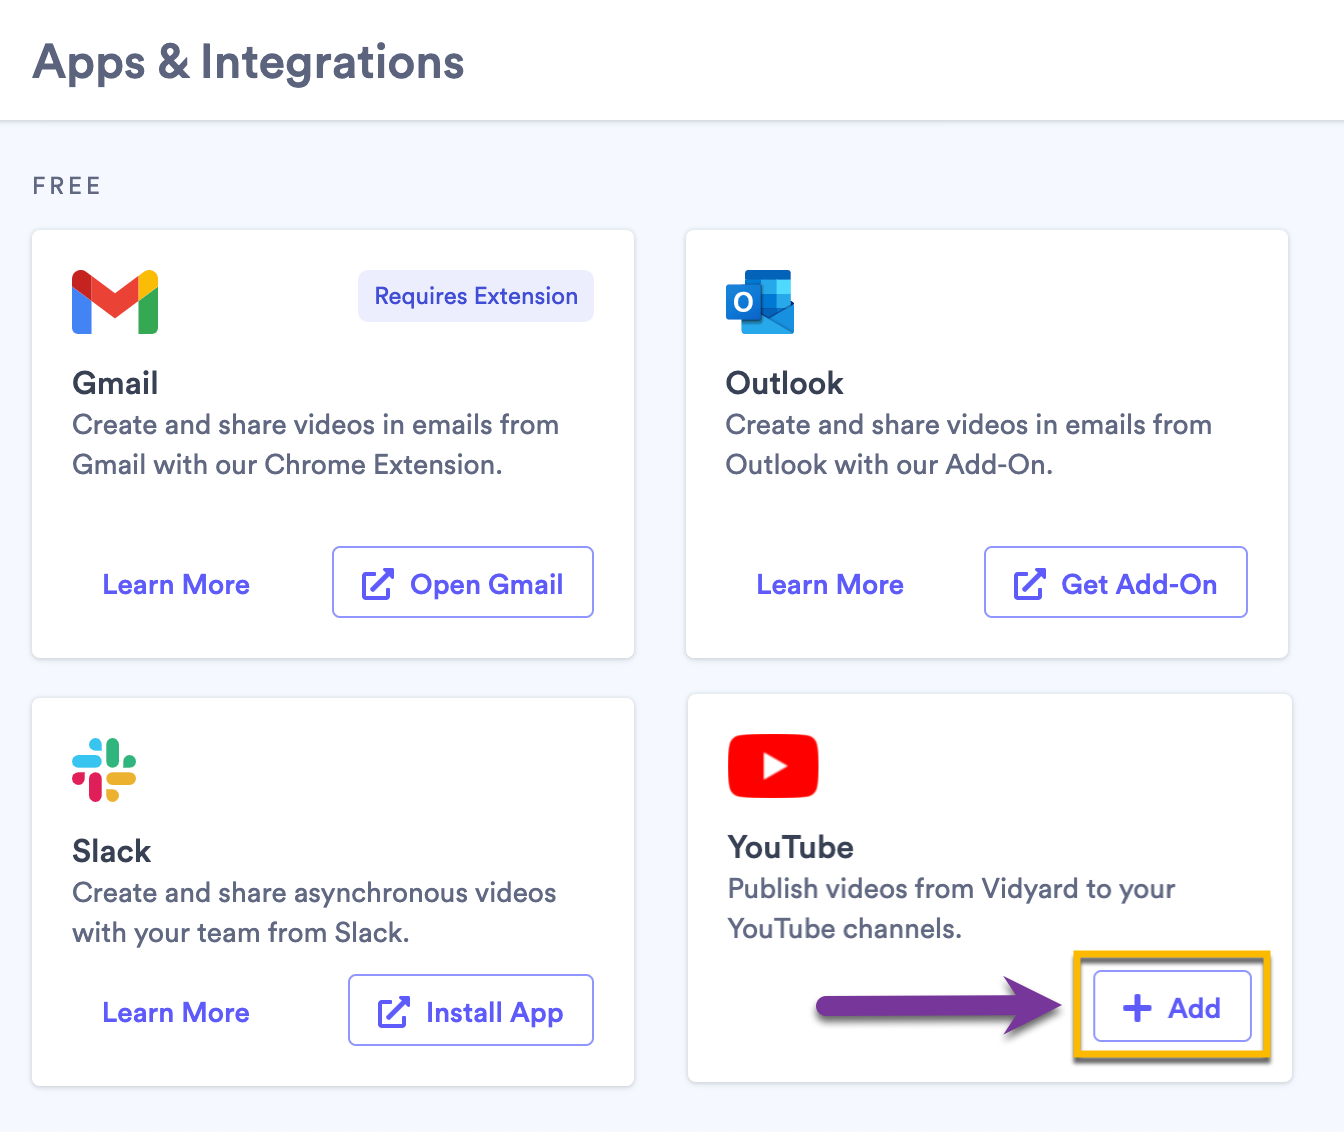Screen dimensions: 1344x1132
Task: Click the Slack asynchronous videos description
Action: (315, 913)
